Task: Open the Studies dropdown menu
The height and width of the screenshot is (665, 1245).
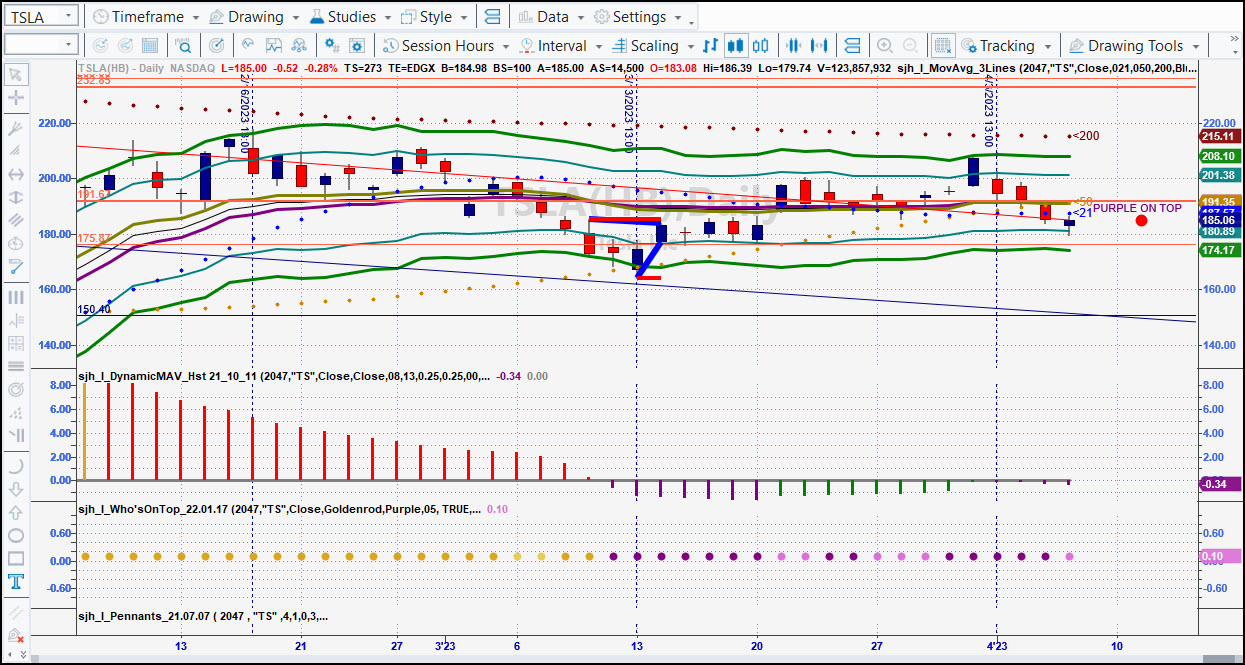Action: click(350, 17)
